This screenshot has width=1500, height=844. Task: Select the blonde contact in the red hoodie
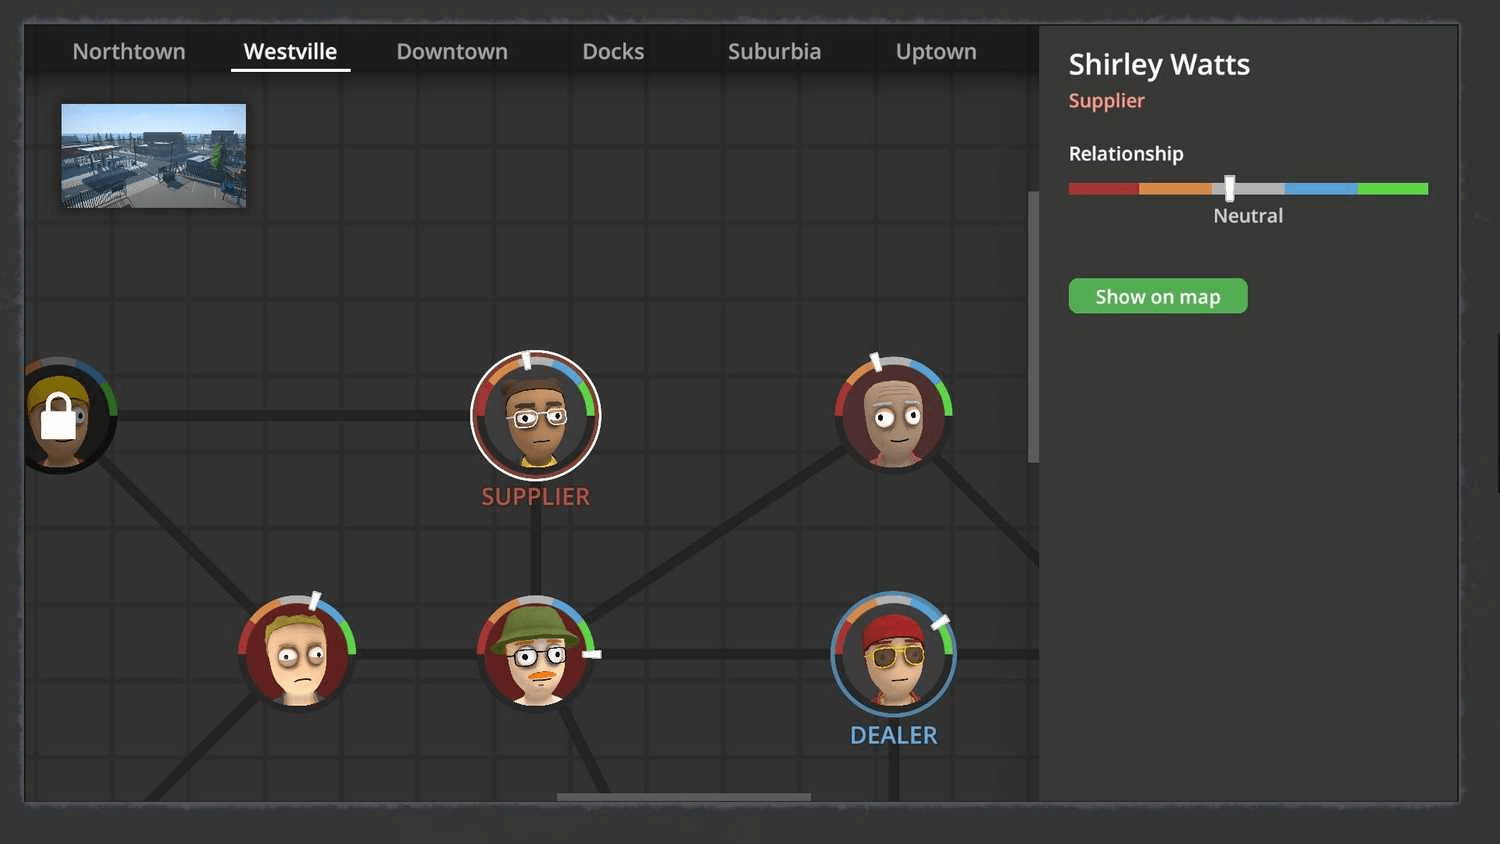click(295, 655)
